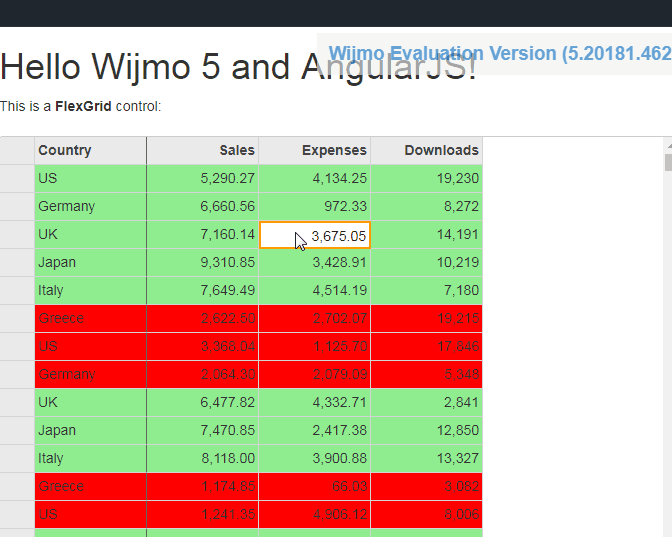
Task: Select the Germany cell in the green row
Action: coord(90,207)
